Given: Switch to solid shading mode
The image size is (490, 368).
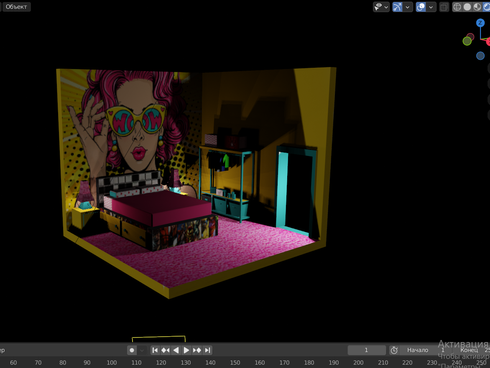Looking at the screenshot, I should pos(467,7).
